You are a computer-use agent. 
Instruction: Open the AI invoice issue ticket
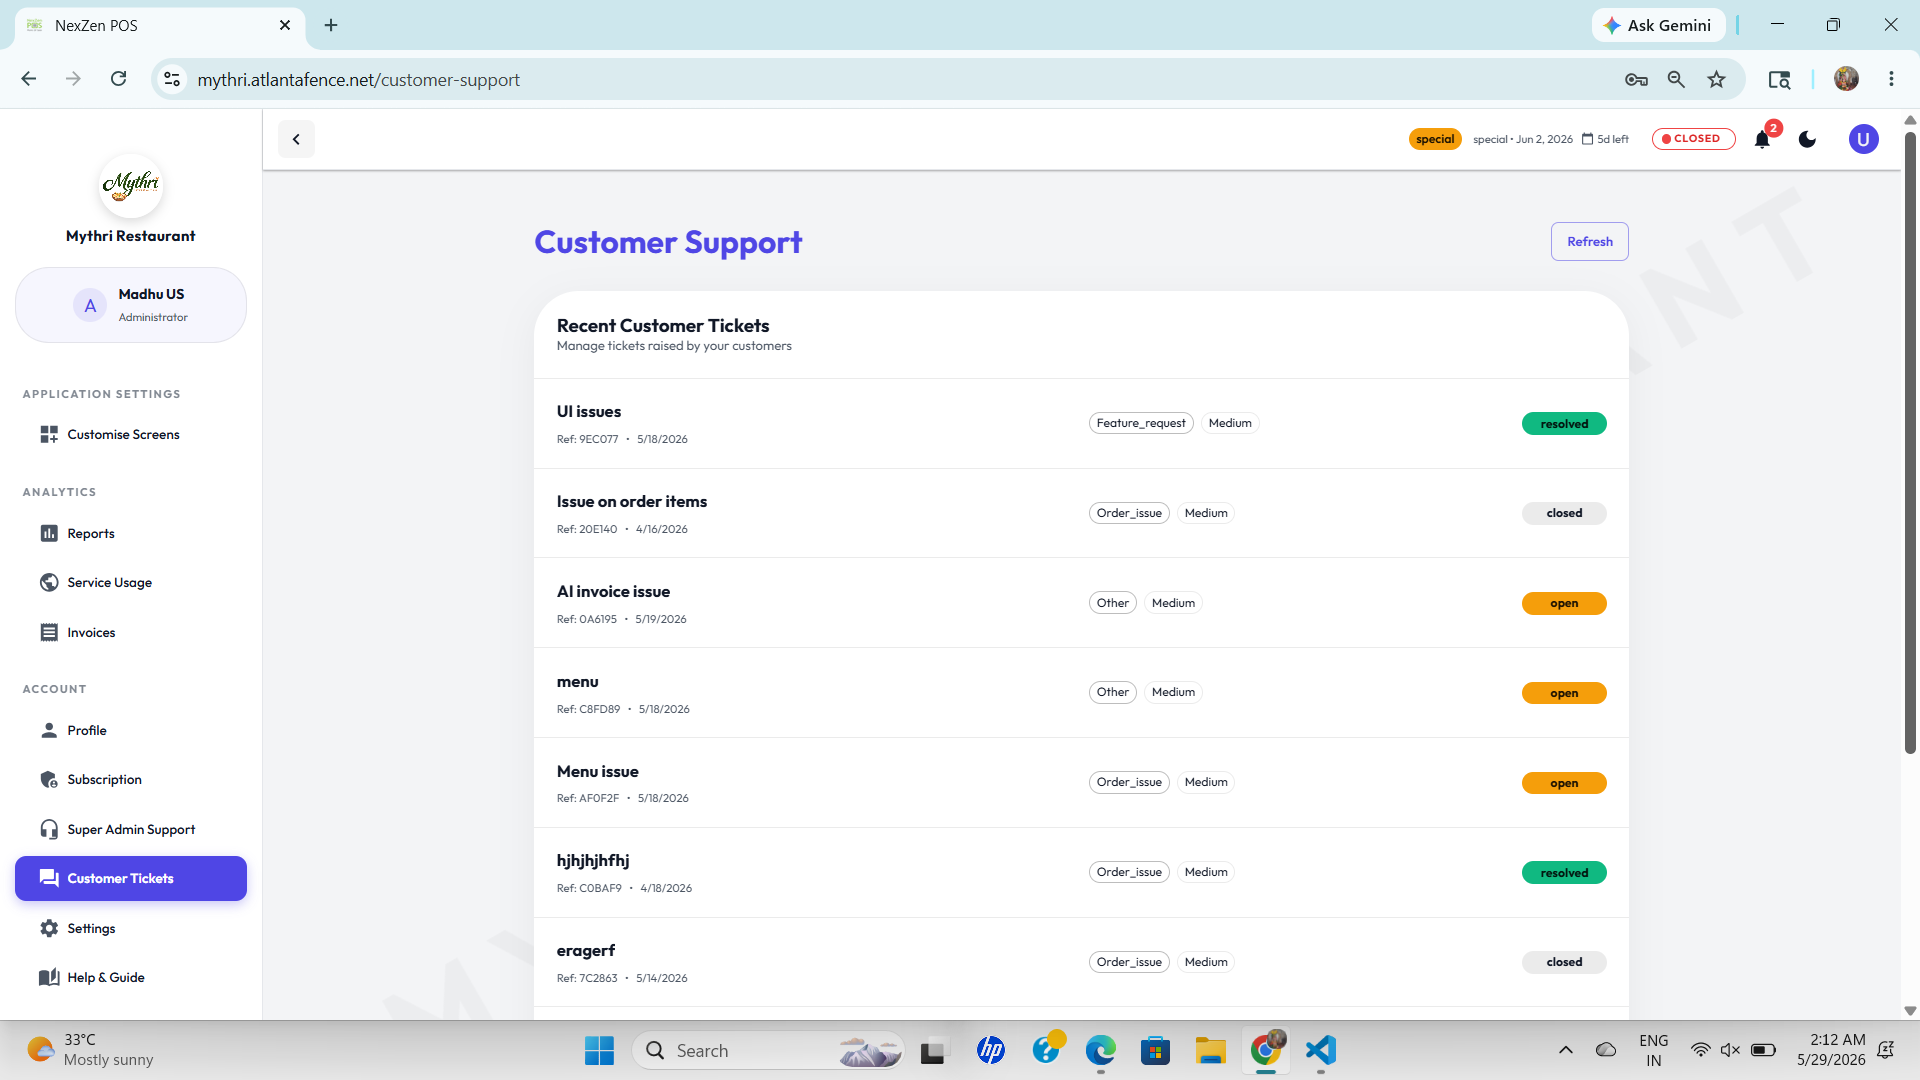pos(1081,604)
